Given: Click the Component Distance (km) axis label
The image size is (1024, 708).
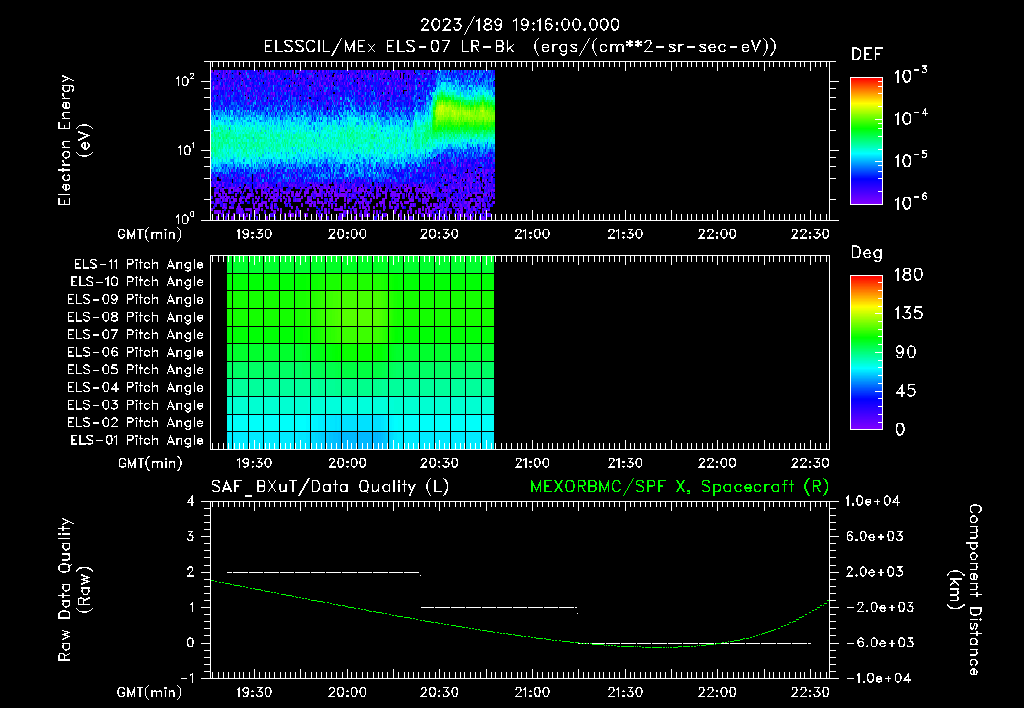Looking at the screenshot, I should tap(965, 590).
